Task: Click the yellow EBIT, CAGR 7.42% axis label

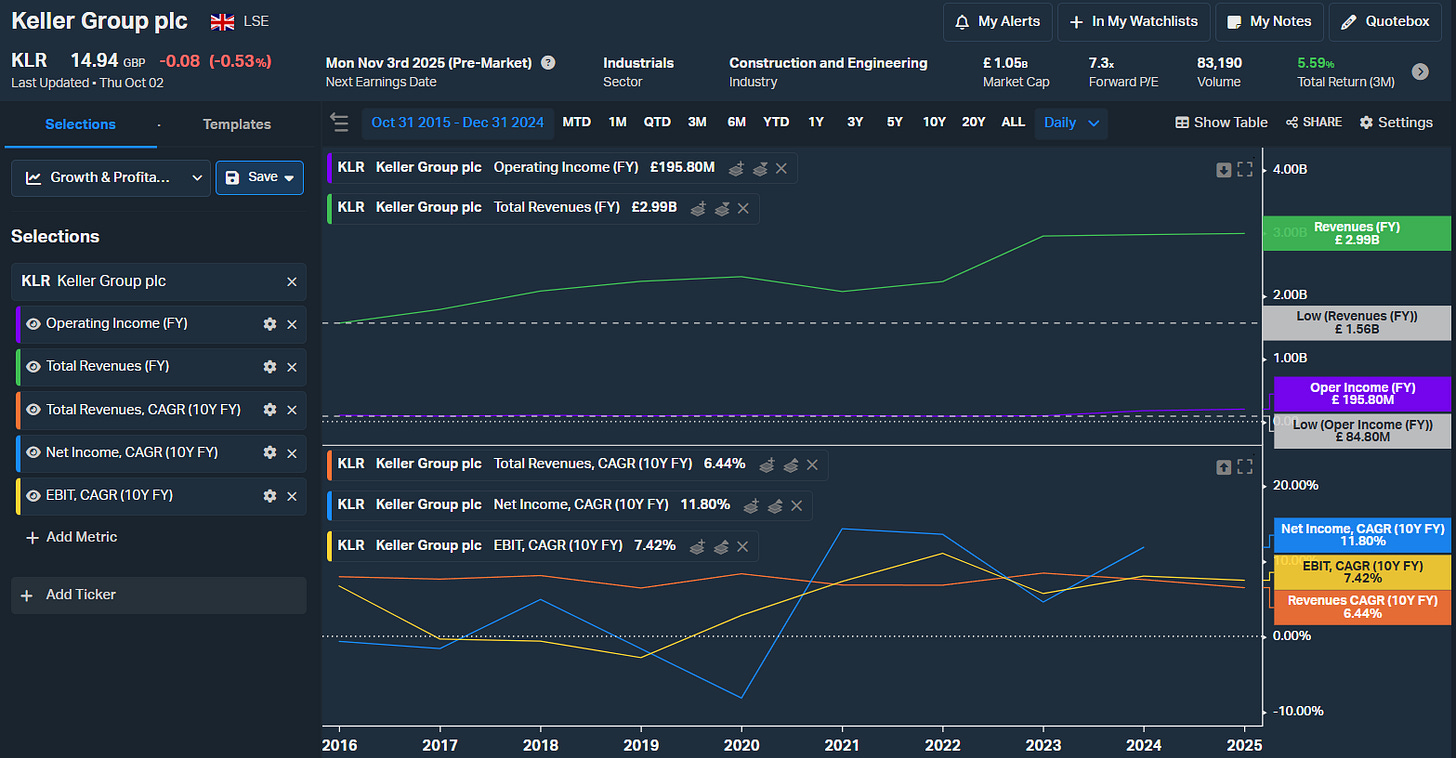Action: (x=1362, y=572)
